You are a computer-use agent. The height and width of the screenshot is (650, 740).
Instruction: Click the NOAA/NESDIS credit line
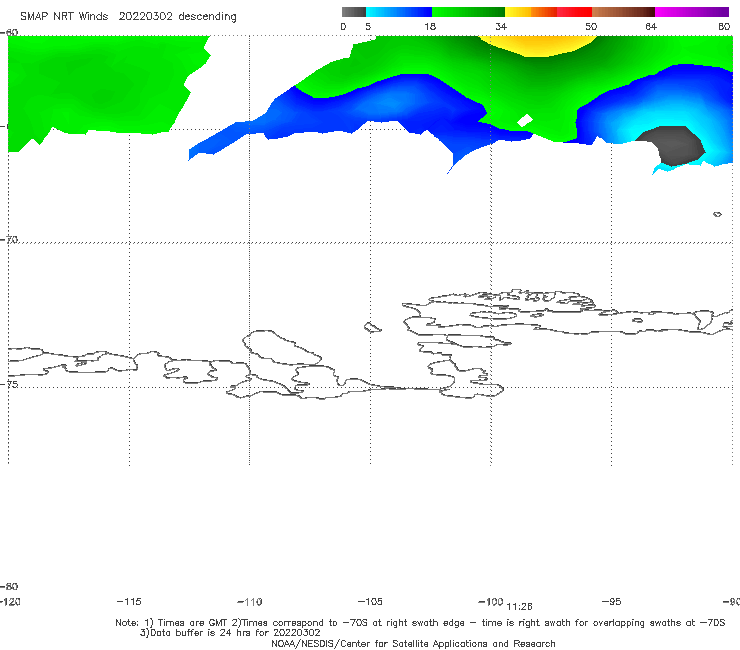point(413,644)
